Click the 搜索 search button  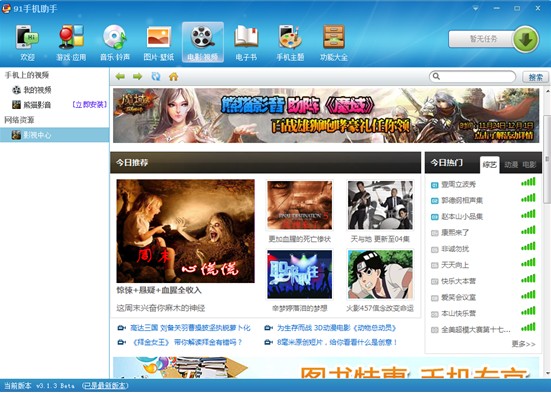pos(535,77)
